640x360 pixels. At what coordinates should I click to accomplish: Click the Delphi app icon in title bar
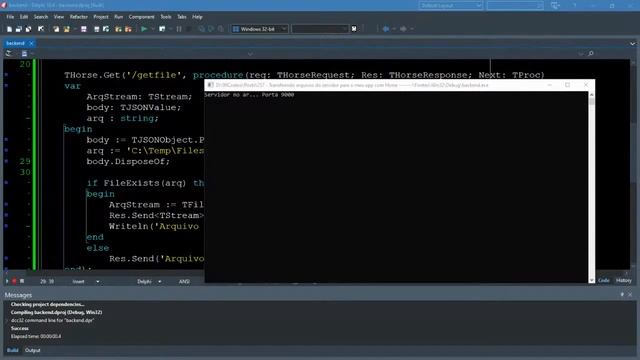tap(4, 5)
